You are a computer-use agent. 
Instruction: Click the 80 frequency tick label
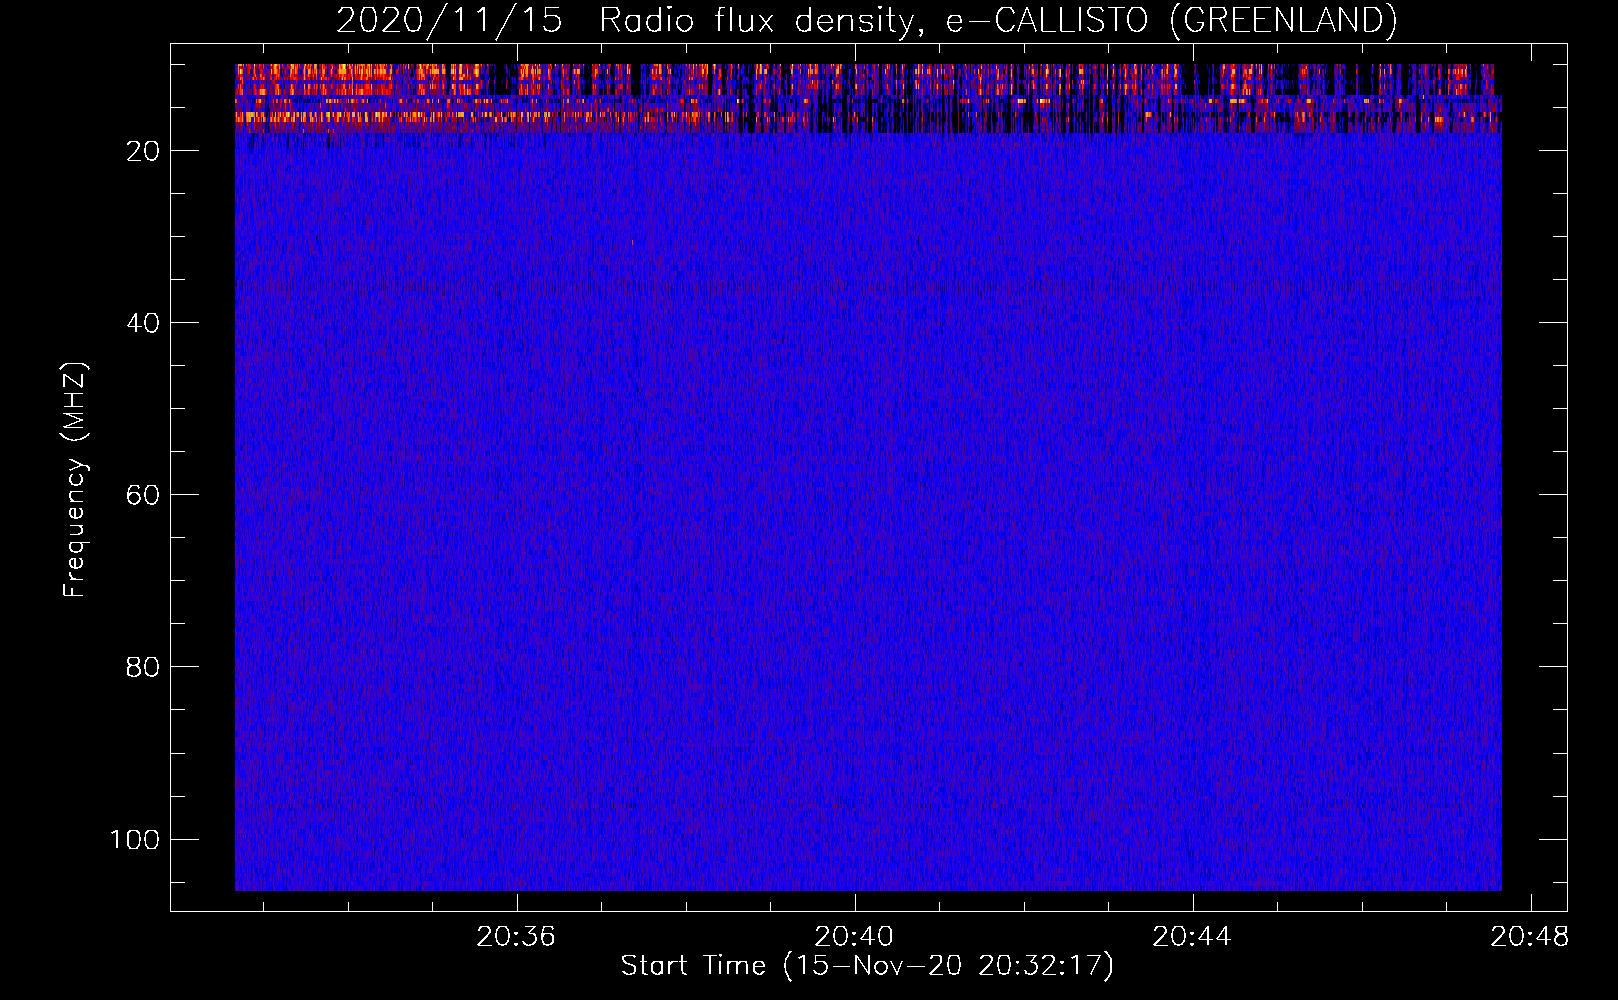[143, 667]
